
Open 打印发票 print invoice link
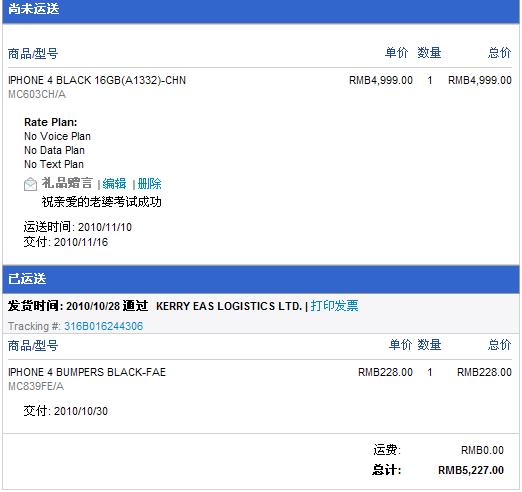tap(334, 306)
